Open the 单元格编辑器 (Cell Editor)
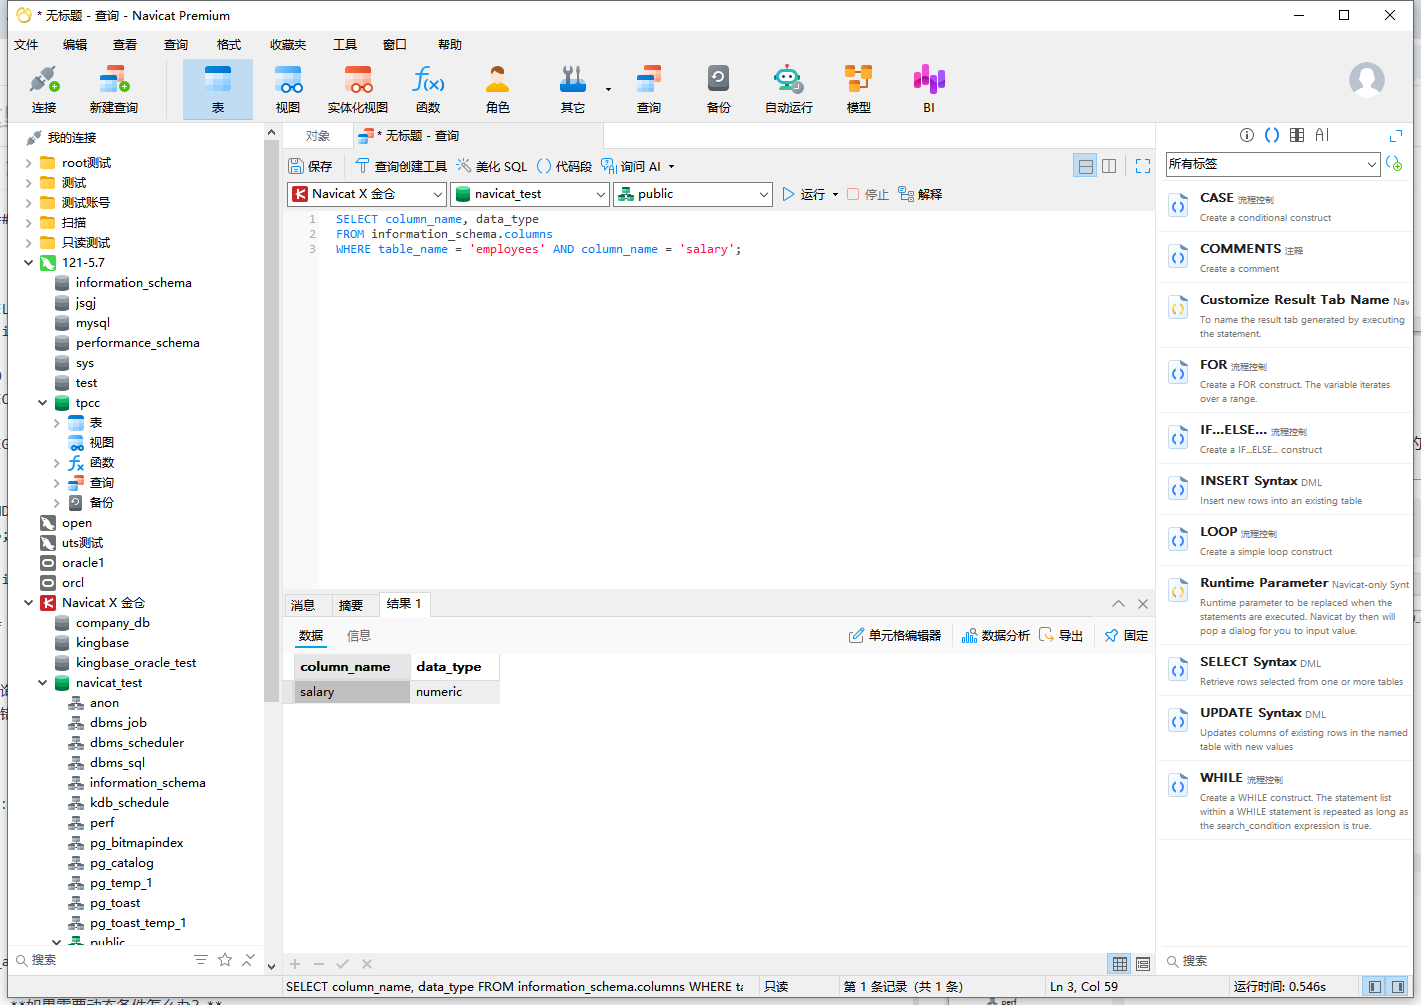The image size is (1421, 1005). point(895,636)
